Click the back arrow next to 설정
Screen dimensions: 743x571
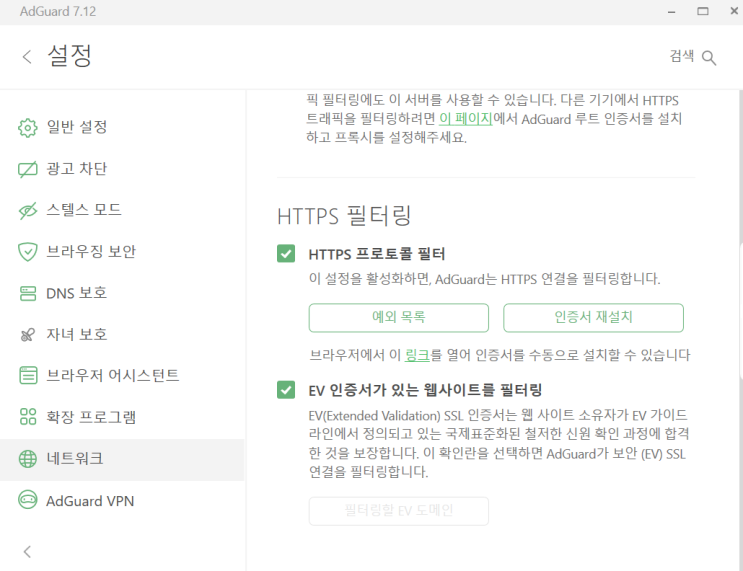[x=27, y=57]
